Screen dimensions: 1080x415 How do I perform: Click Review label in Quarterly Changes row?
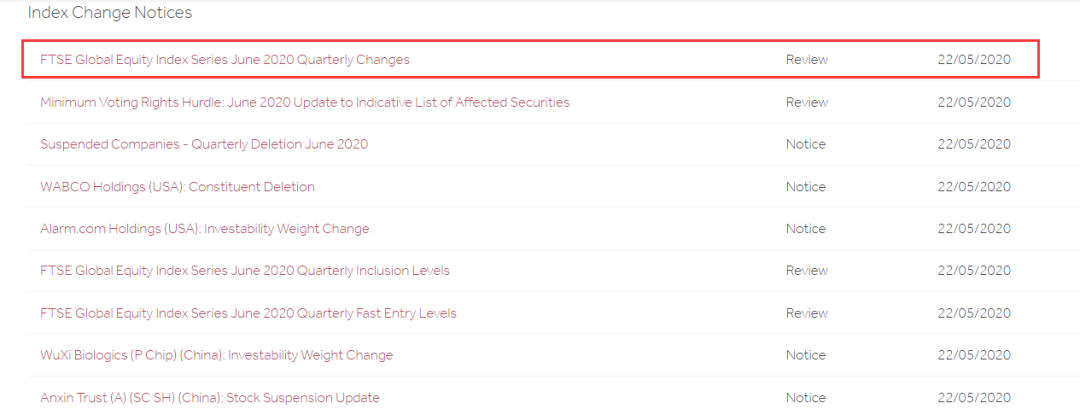point(807,60)
